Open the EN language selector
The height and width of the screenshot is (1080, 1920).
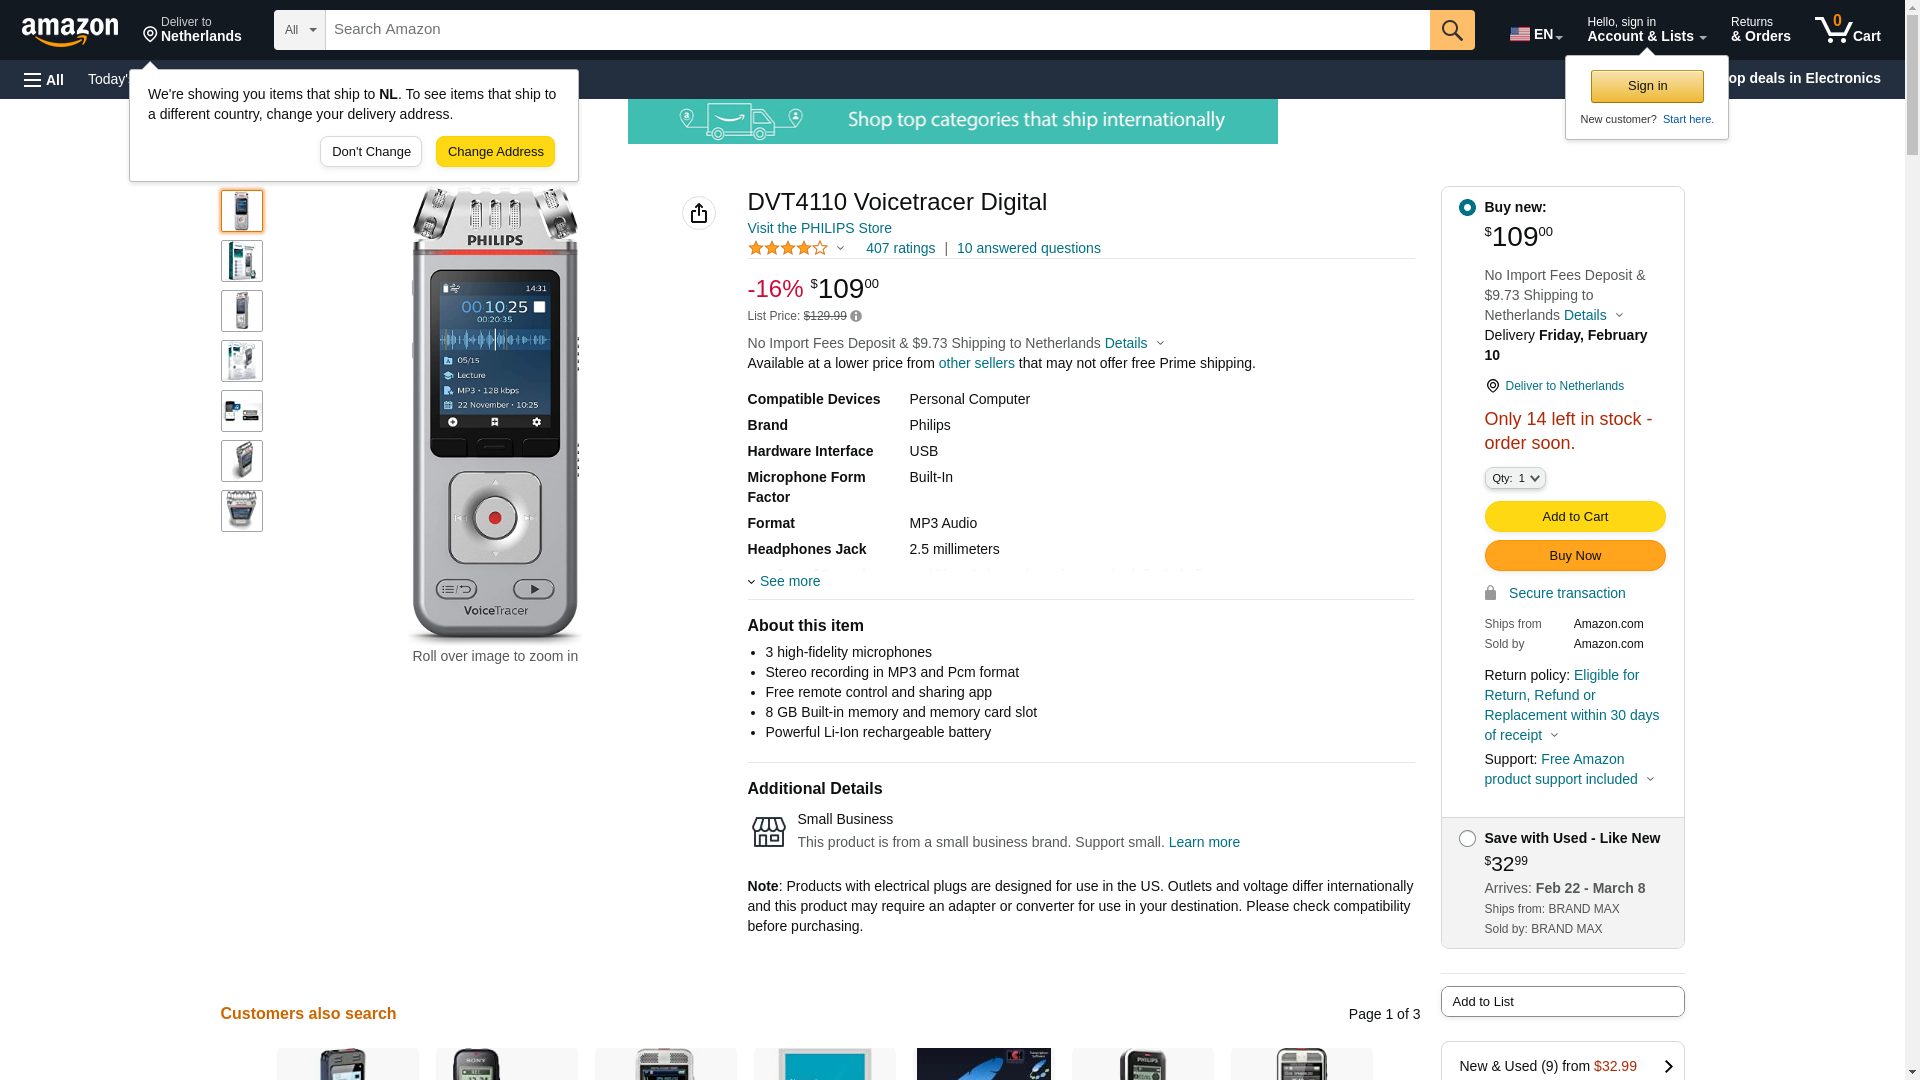click(x=1535, y=34)
